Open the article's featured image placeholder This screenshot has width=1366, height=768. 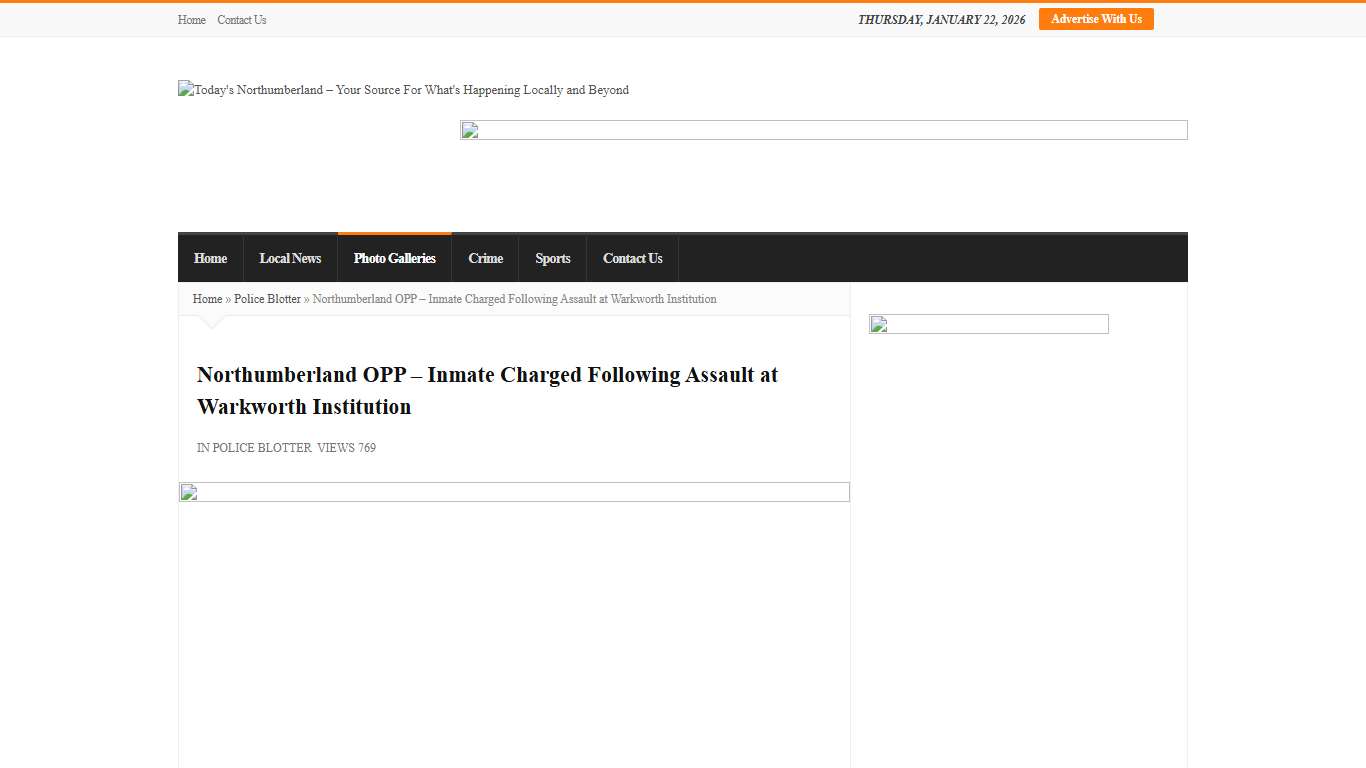514,492
